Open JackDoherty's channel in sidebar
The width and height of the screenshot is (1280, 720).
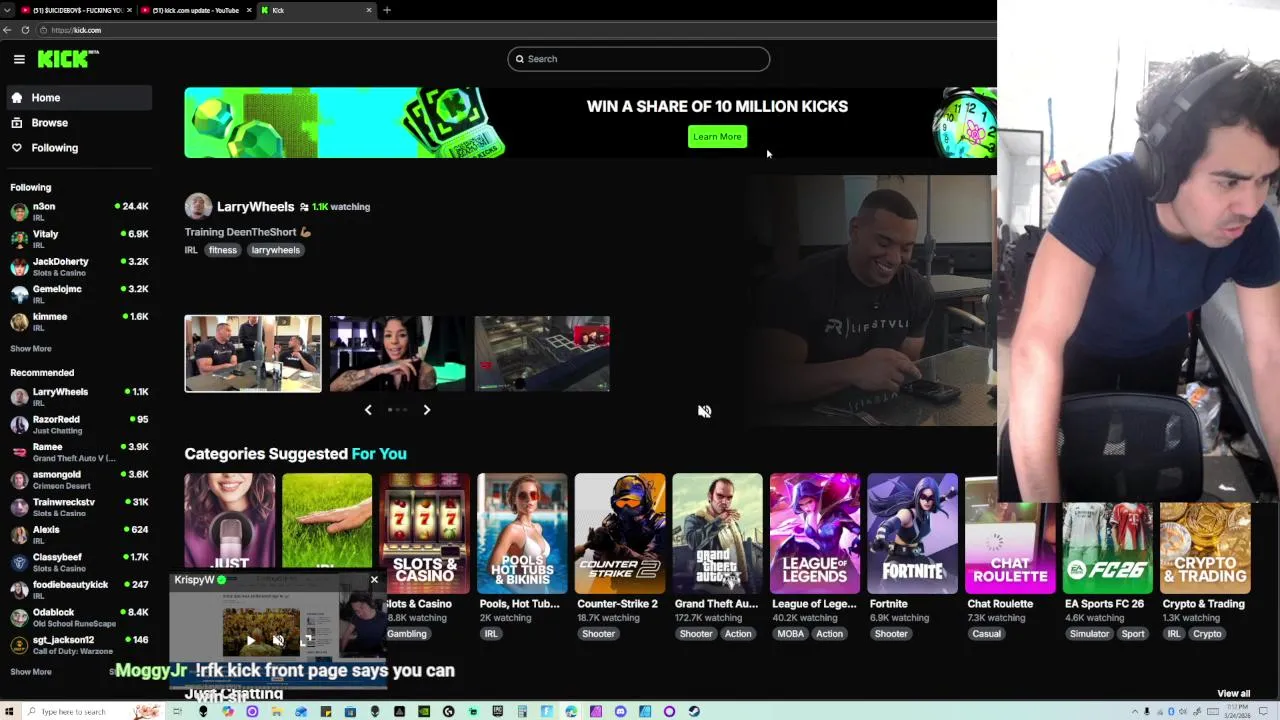pyautogui.click(x=79, y=266)
